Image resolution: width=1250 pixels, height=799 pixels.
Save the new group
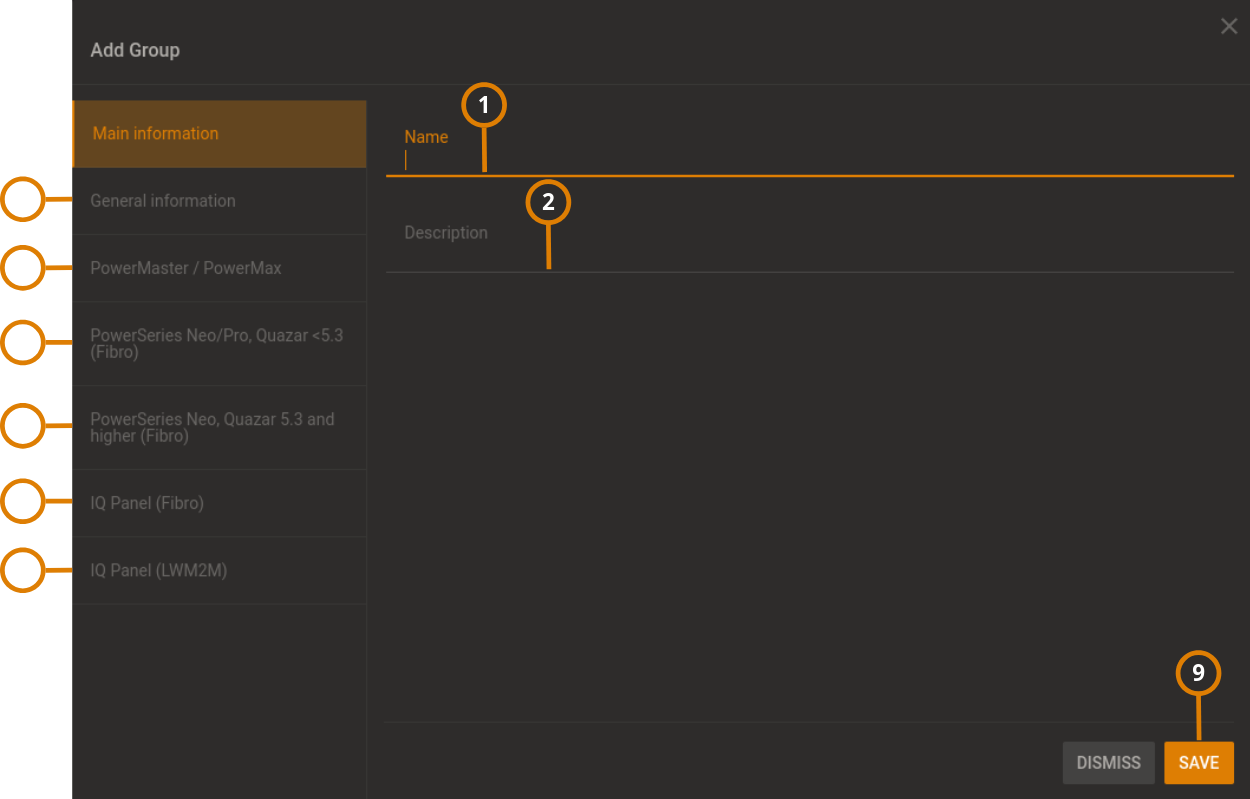tap(1199, 762)
